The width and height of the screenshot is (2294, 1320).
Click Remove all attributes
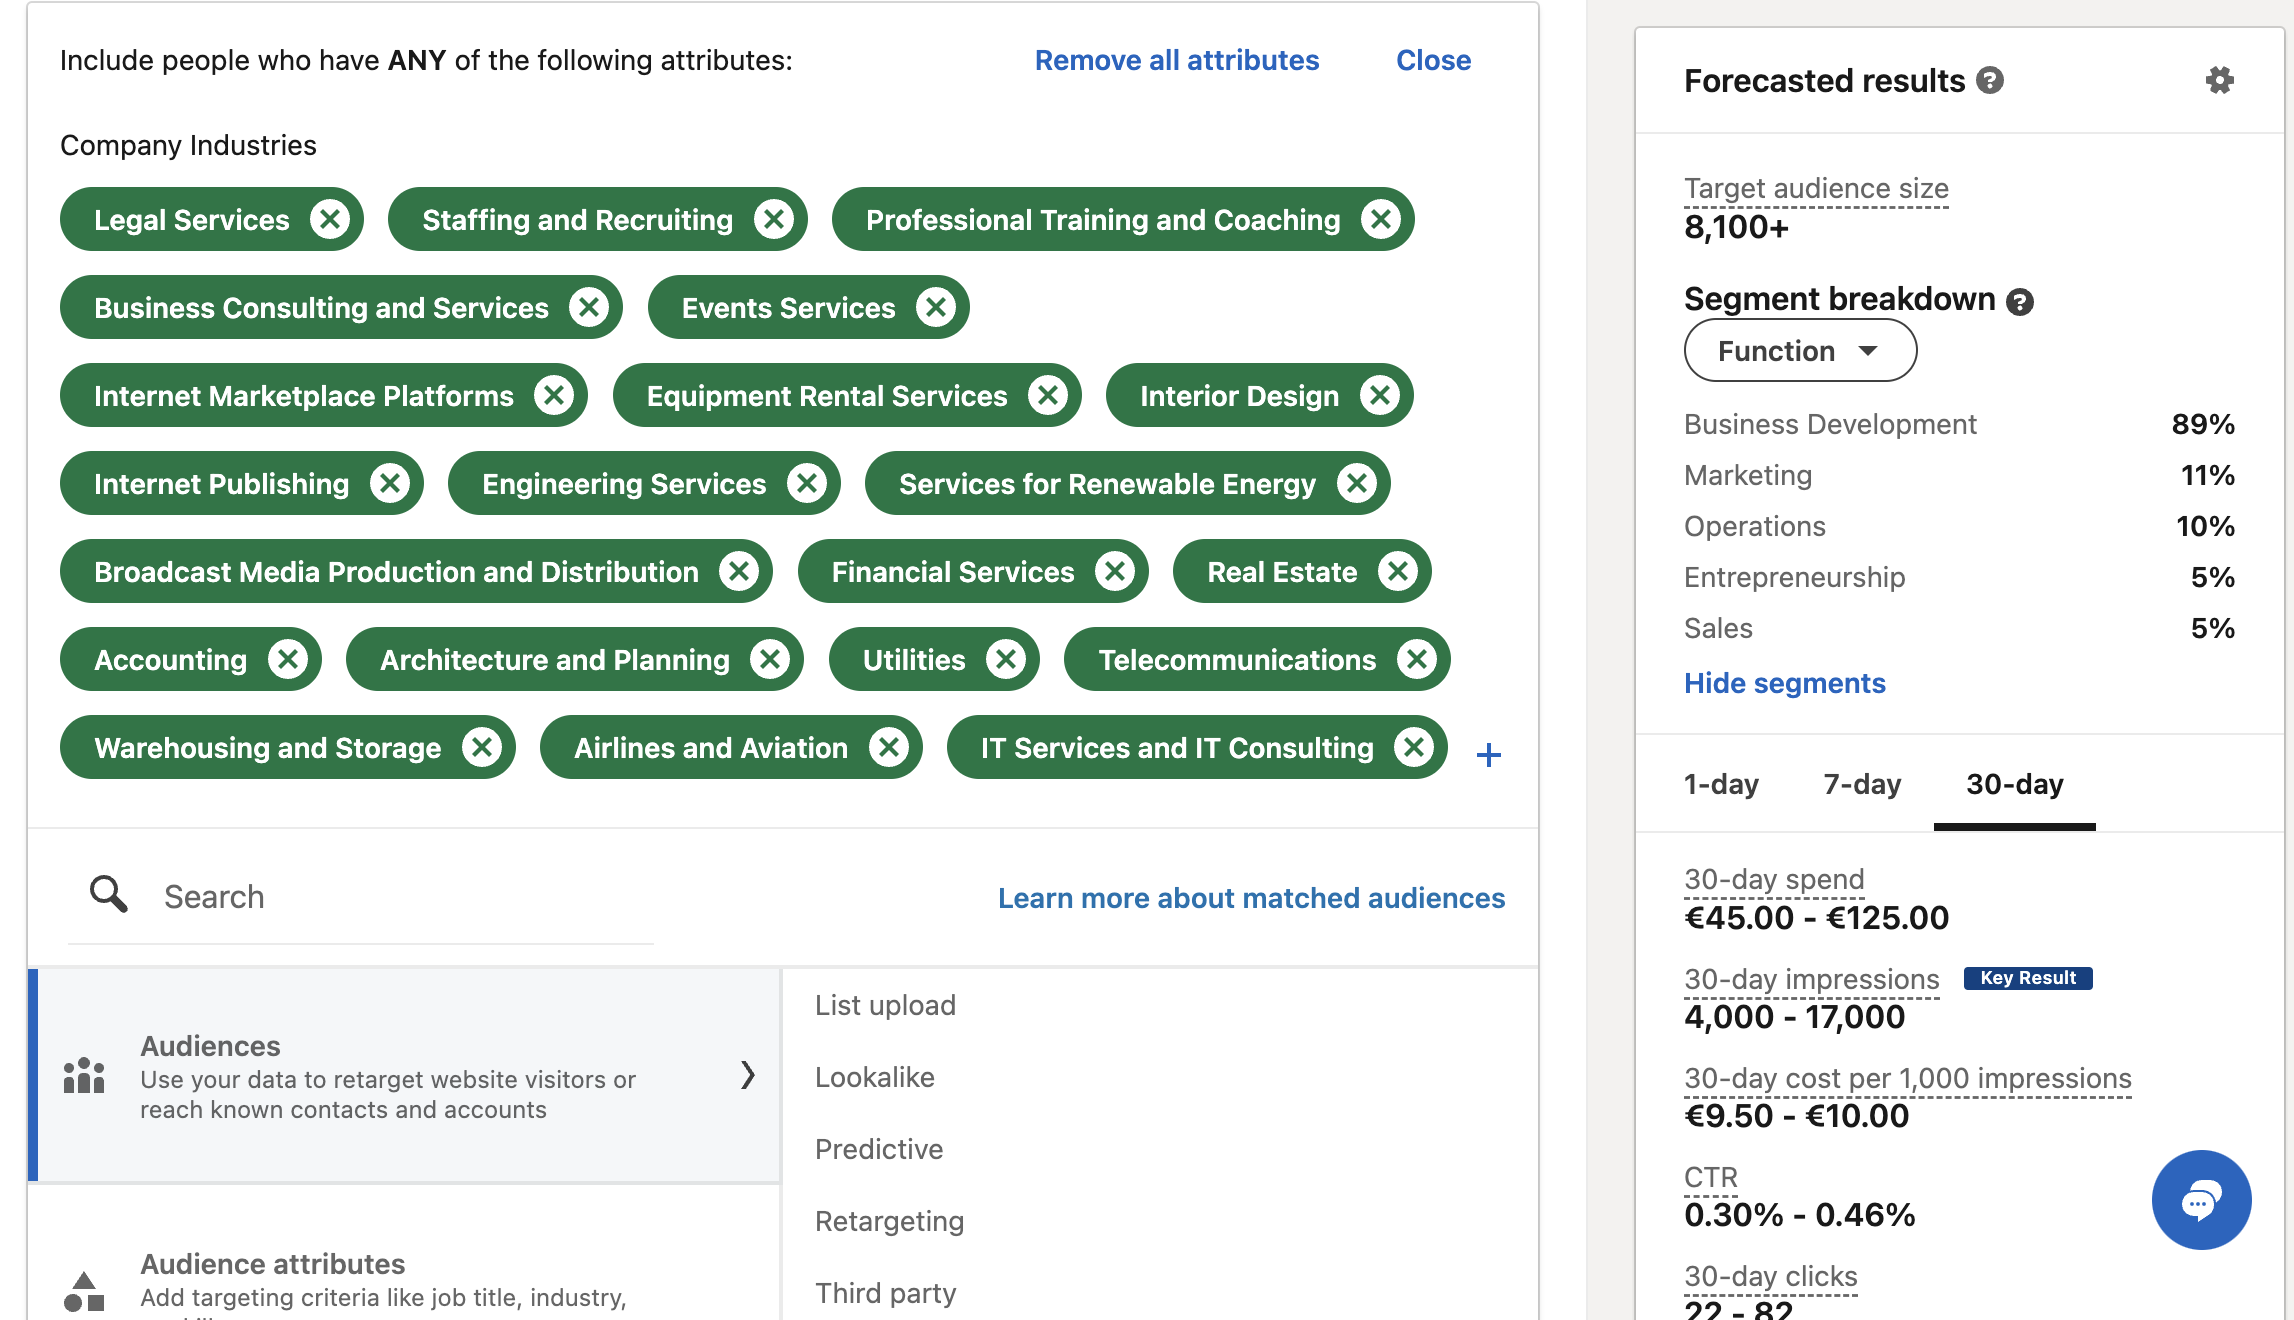[x=1175, y=60]
